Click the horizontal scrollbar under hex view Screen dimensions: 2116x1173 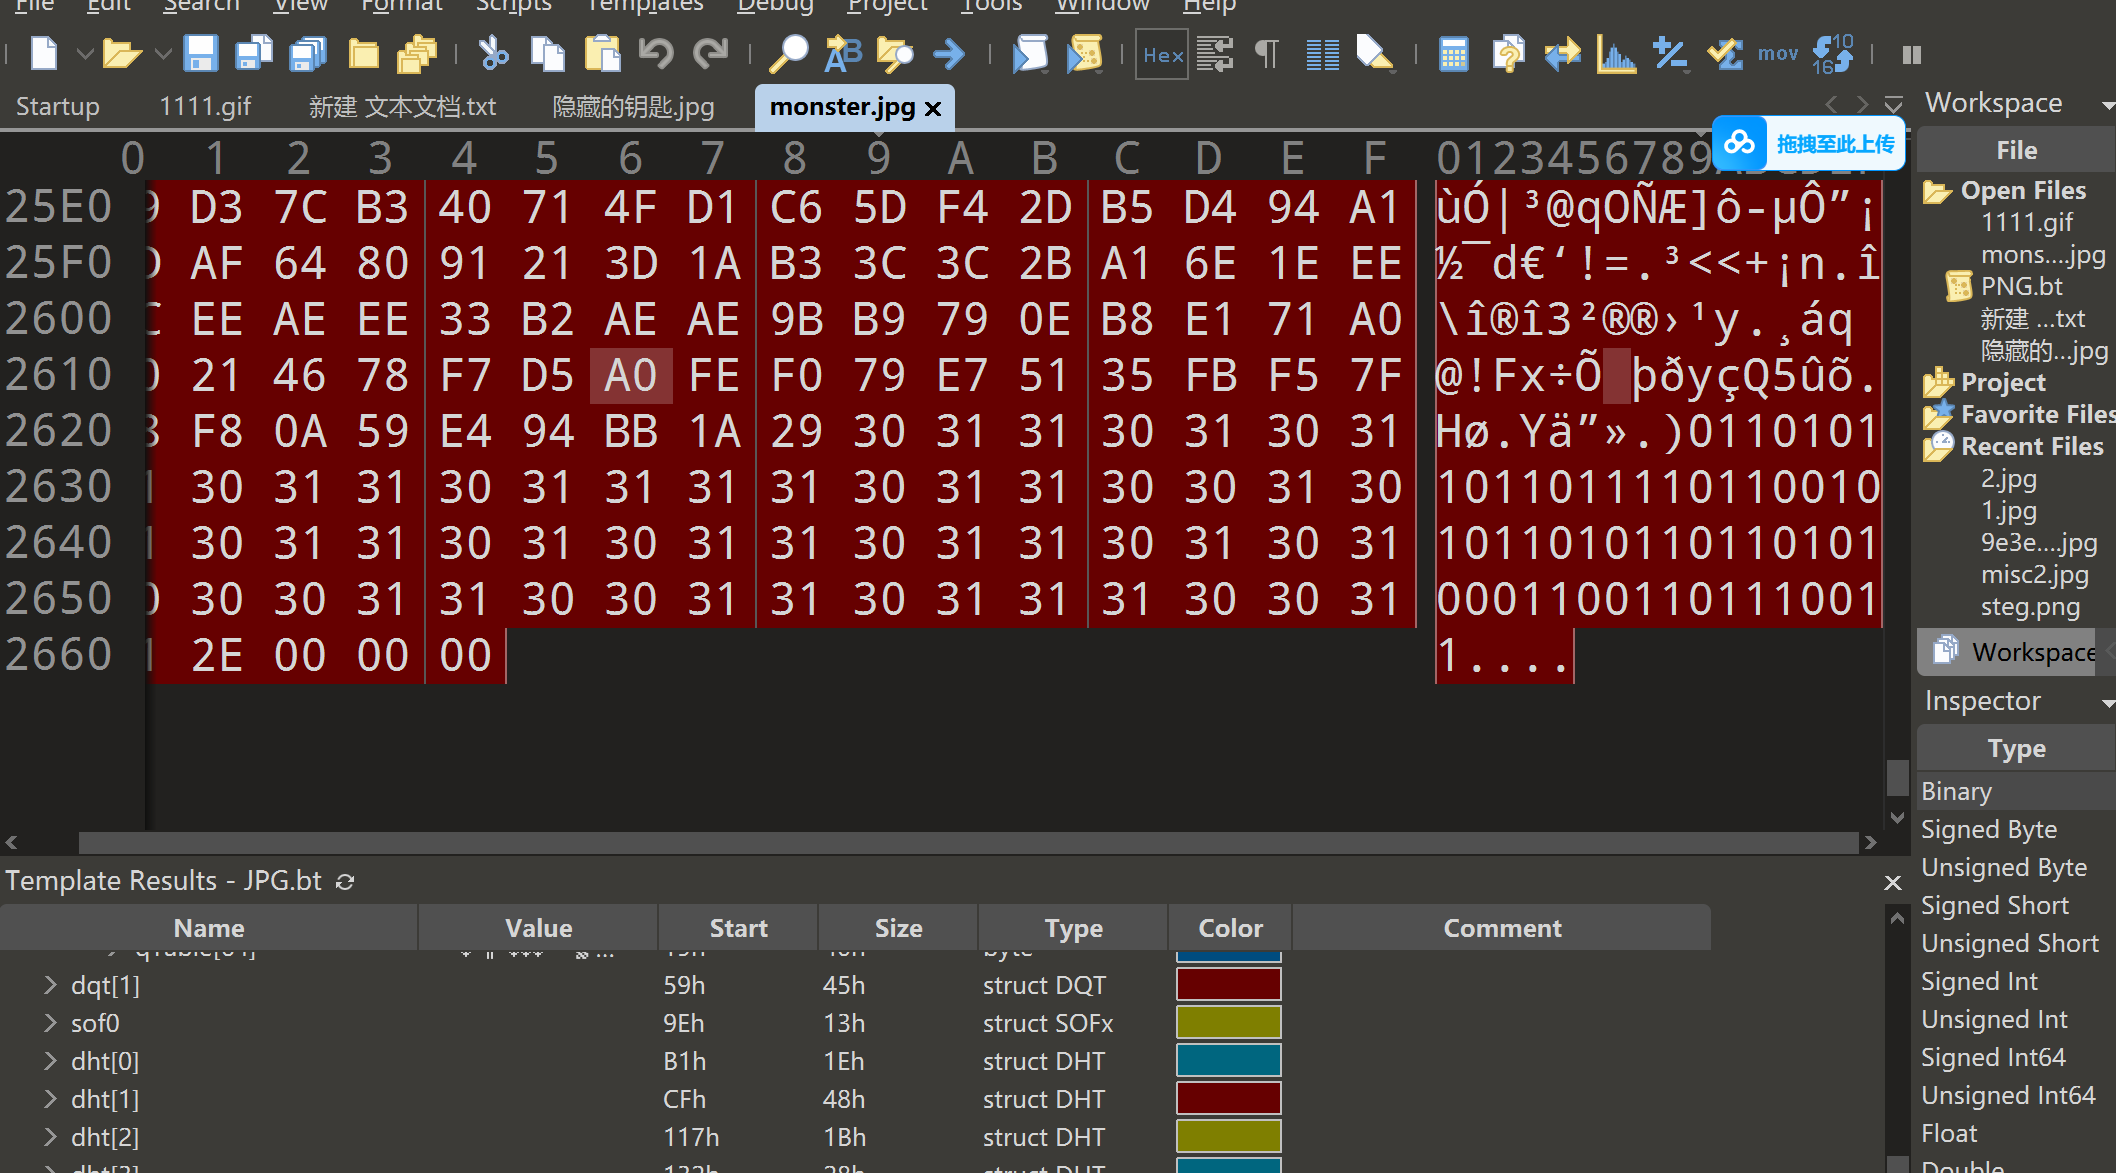[x=968, y=843]
